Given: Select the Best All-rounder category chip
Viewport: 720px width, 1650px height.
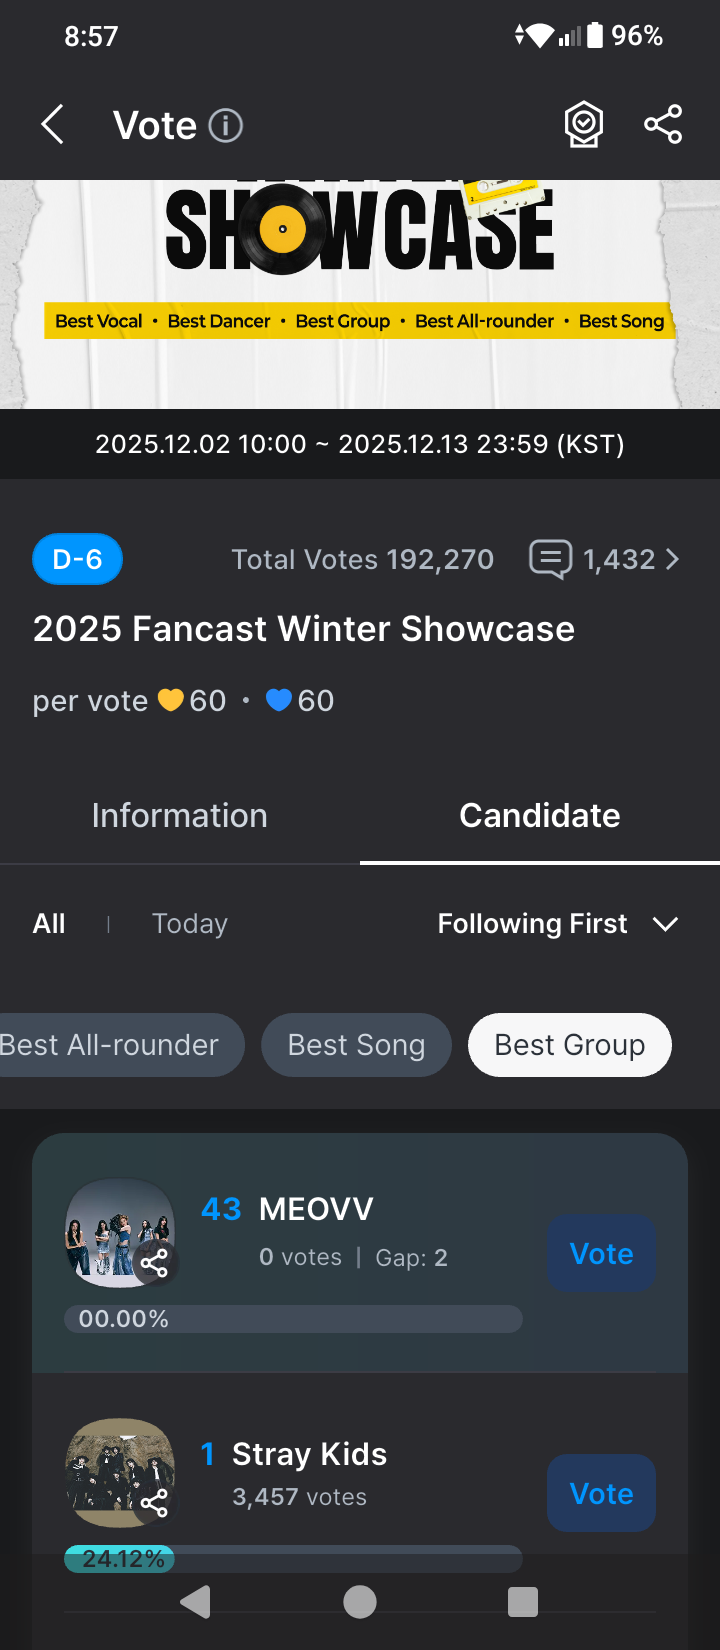Looking at the screenshot, I should [112, 1045].
